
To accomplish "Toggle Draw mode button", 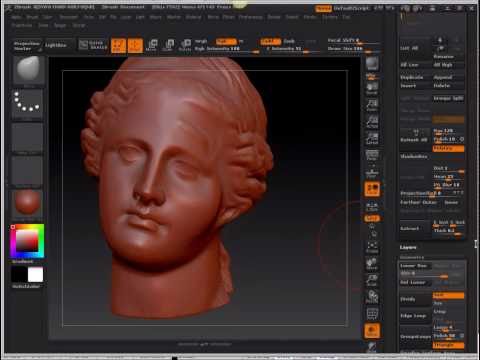I will 135,45.
